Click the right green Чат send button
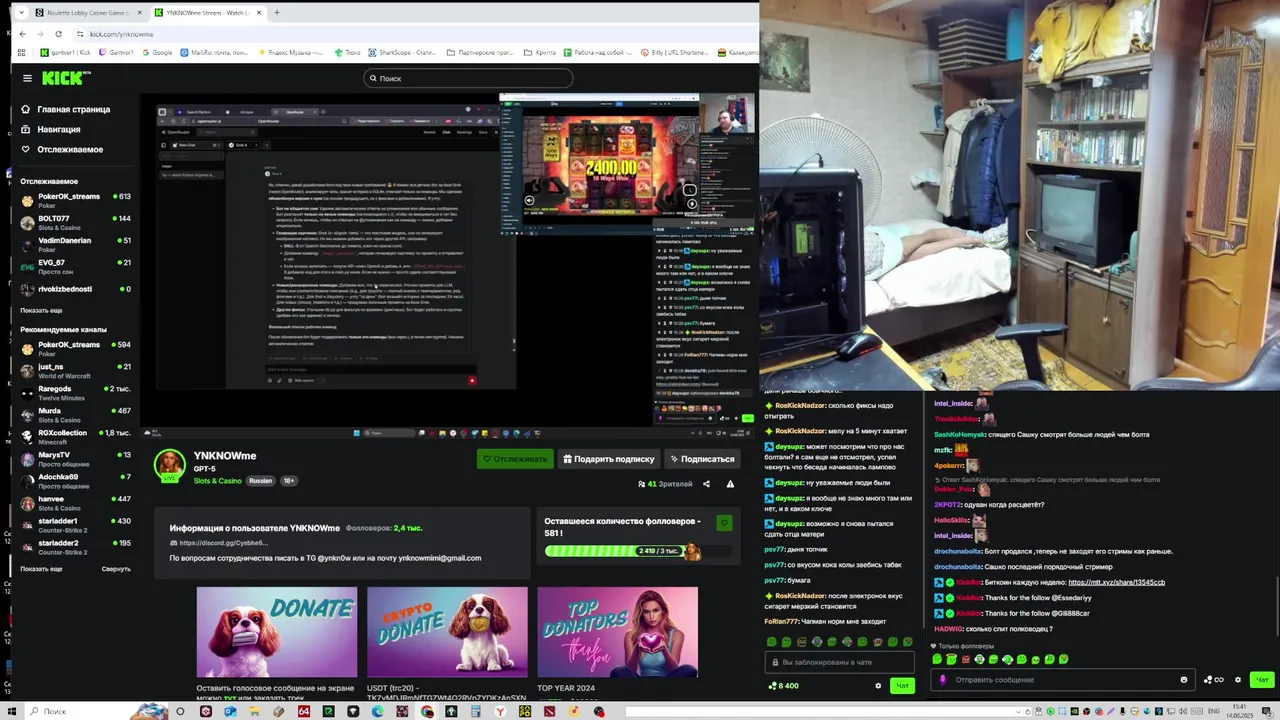1280x720 pixels. [1262, 680]
